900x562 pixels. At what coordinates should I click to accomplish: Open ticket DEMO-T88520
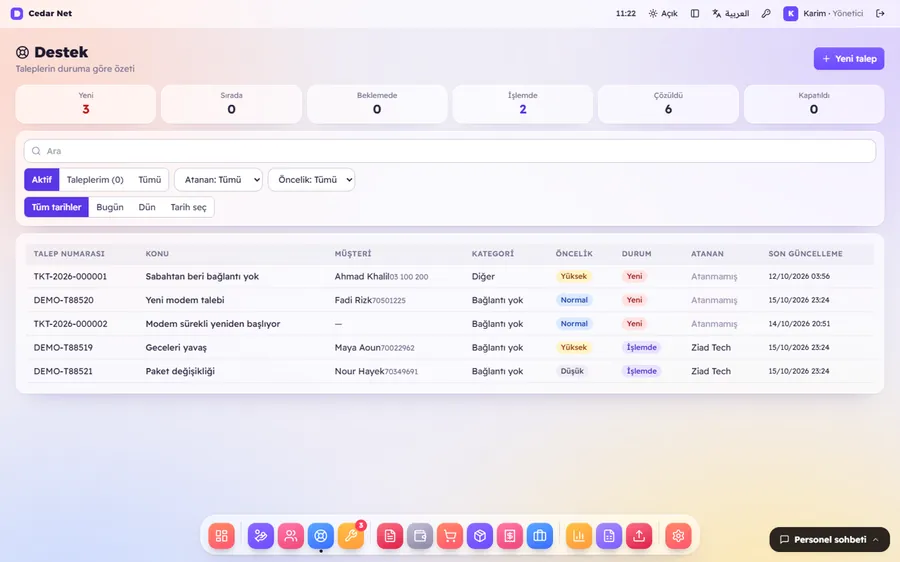click(64, 300)
